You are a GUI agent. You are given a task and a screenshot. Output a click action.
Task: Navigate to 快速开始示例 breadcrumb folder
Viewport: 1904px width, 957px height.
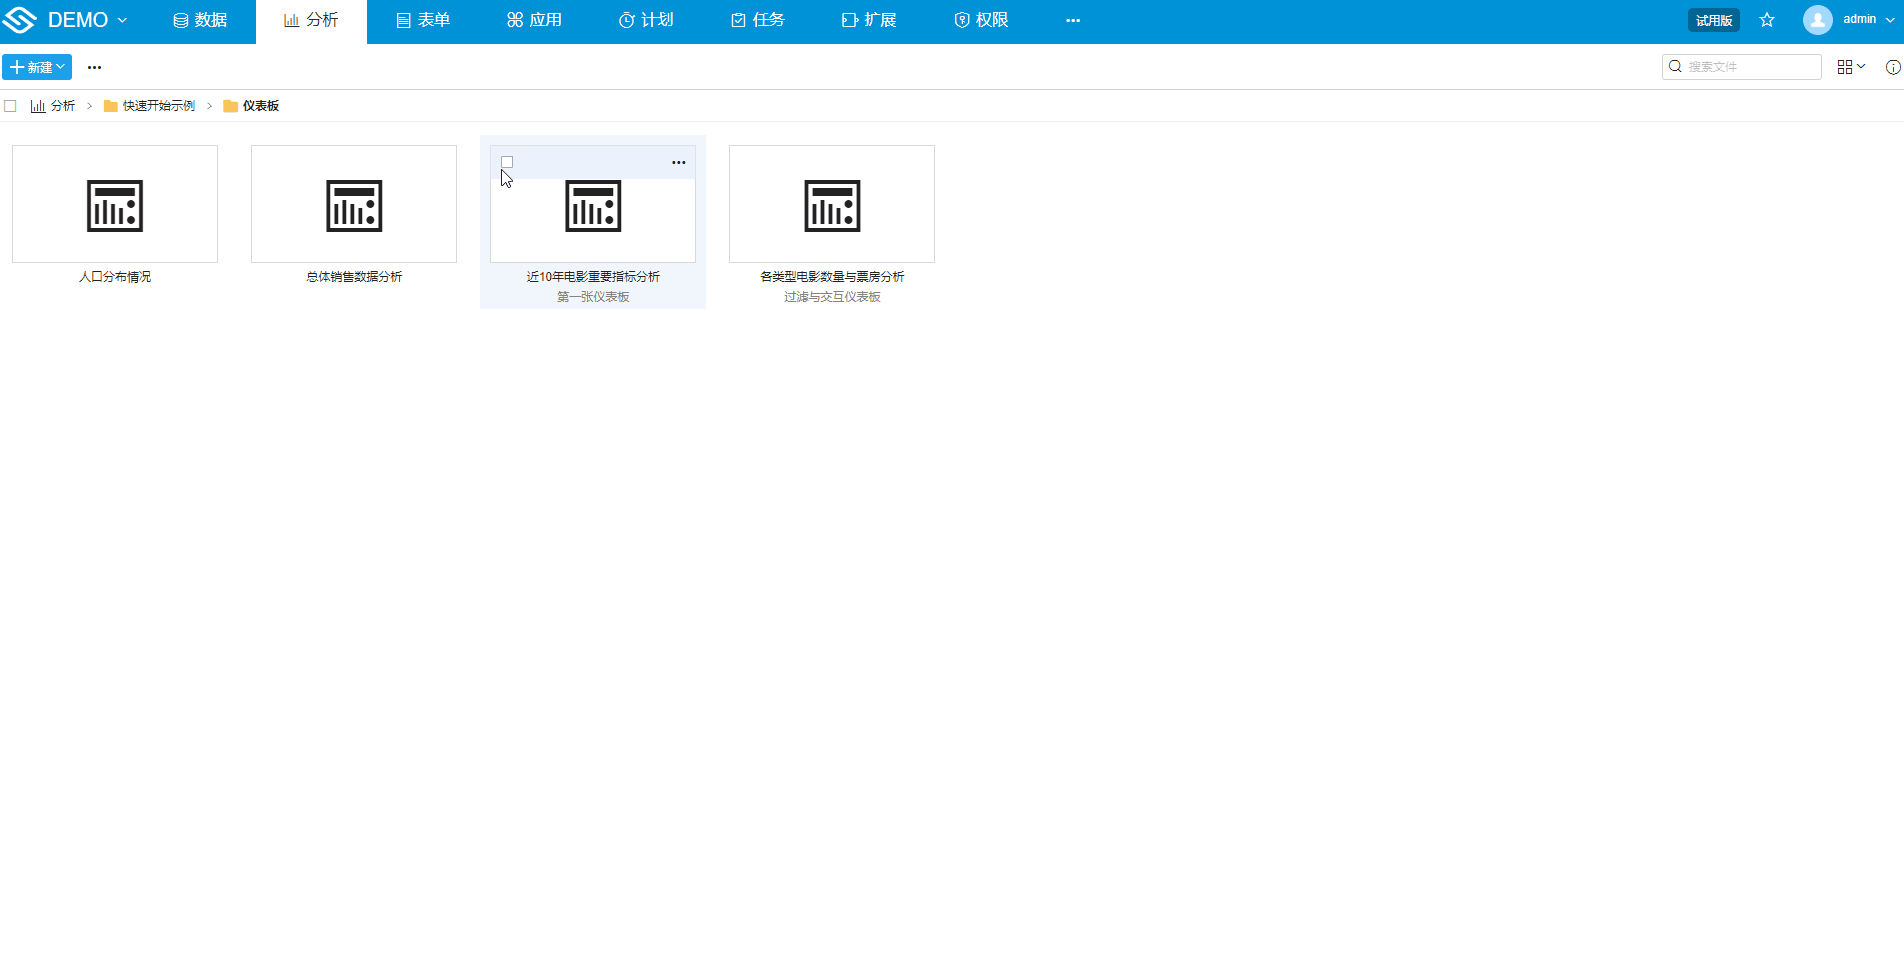click(158, 106)
